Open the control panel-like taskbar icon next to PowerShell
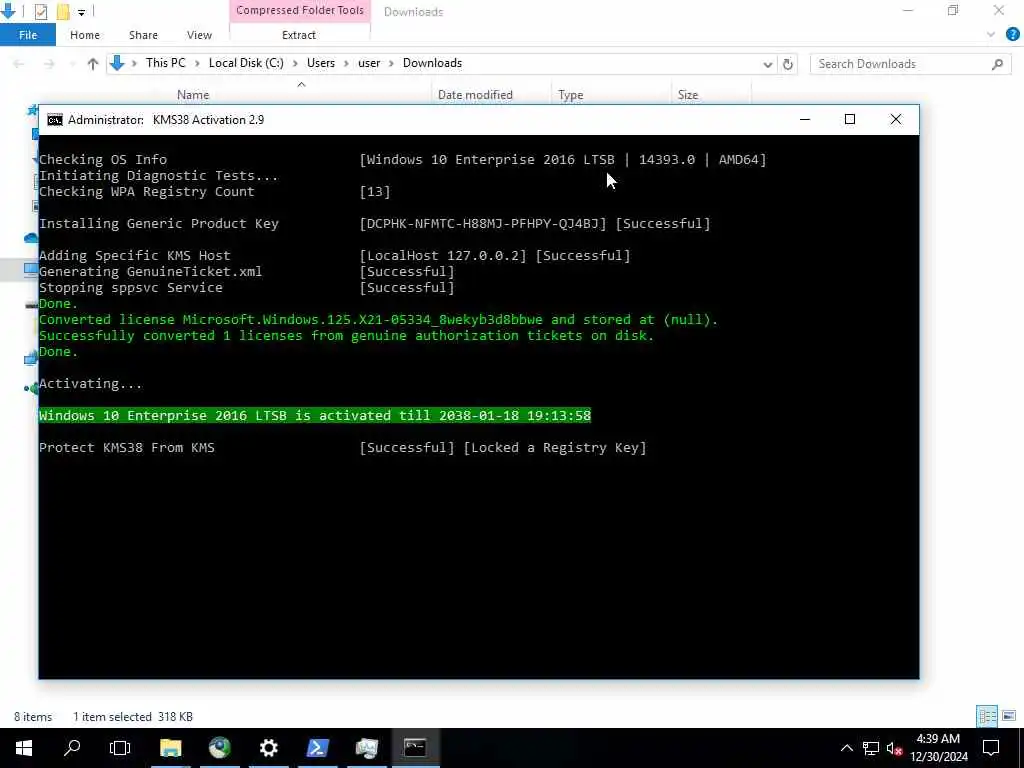 pyautogui.click(x=366, y=748)
